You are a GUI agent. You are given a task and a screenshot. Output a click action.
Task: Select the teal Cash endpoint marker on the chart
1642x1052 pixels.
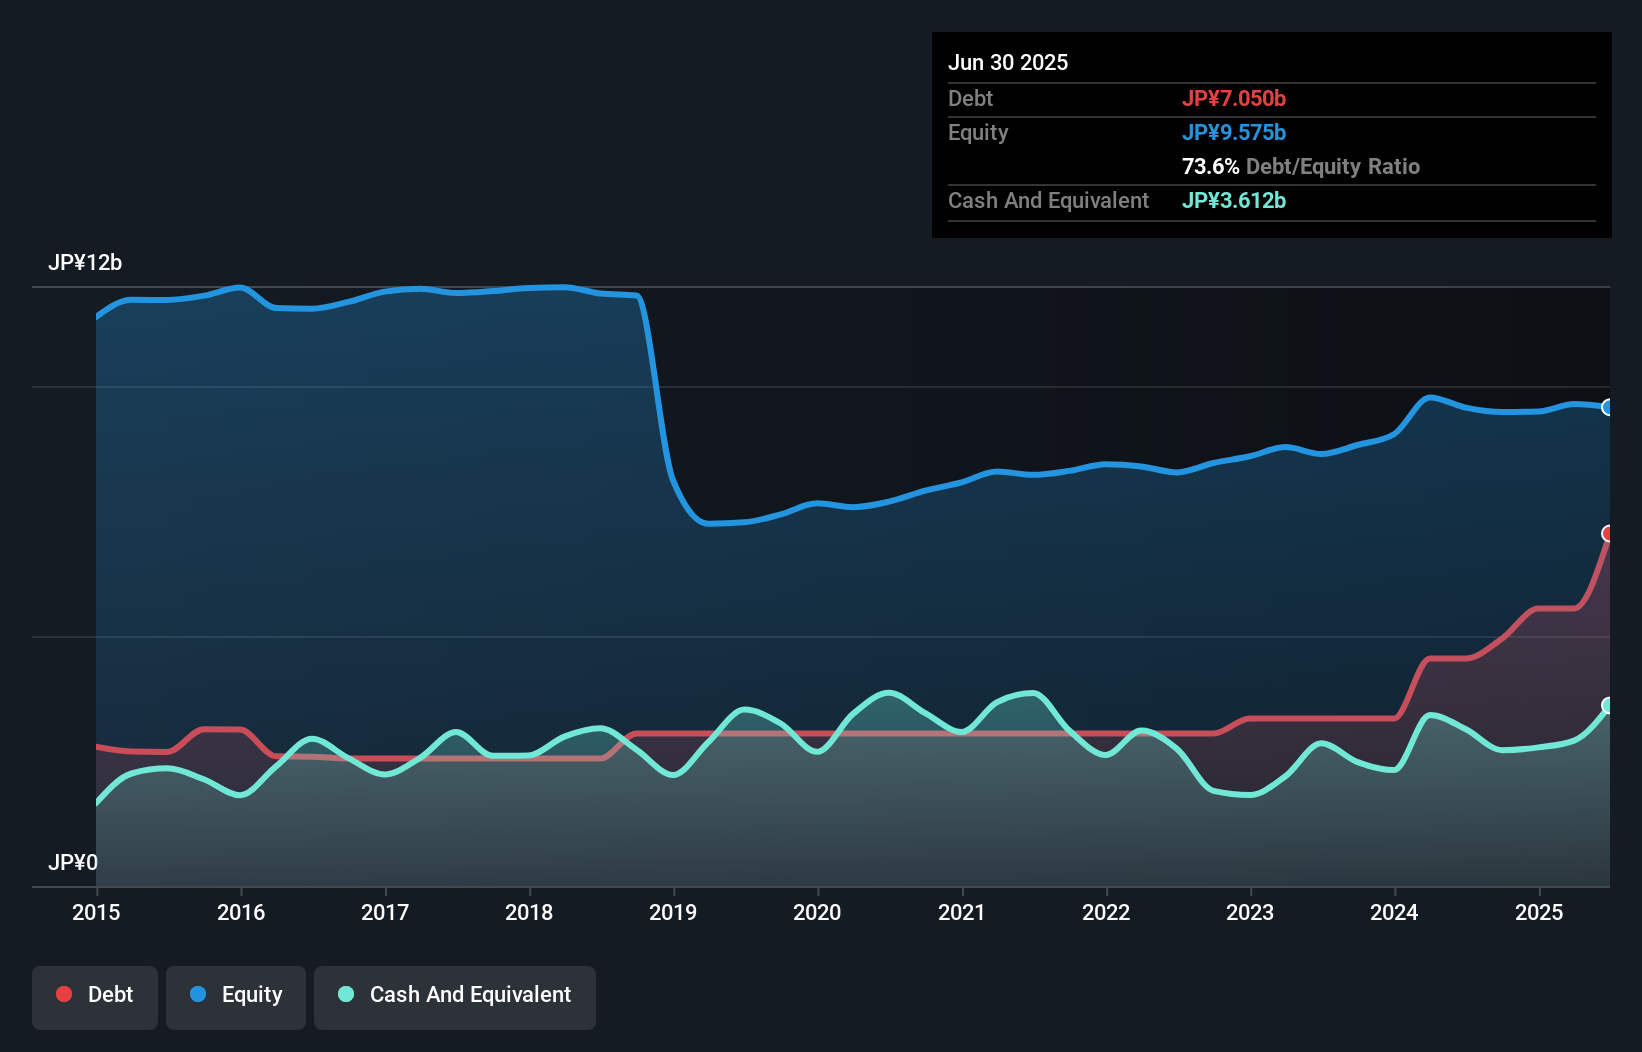[1608, 707]
